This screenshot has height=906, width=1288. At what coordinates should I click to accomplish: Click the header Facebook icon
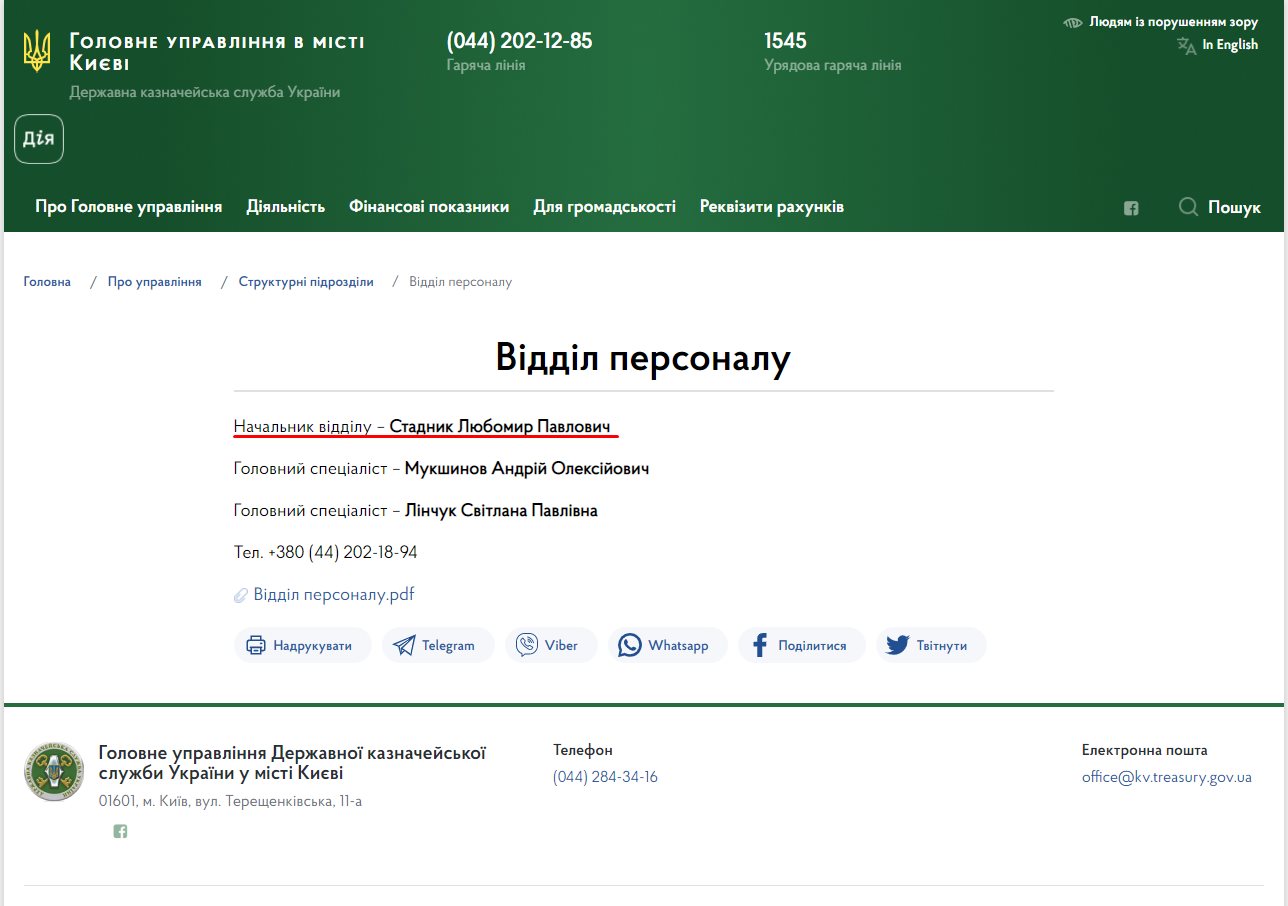click(1131, 208)
